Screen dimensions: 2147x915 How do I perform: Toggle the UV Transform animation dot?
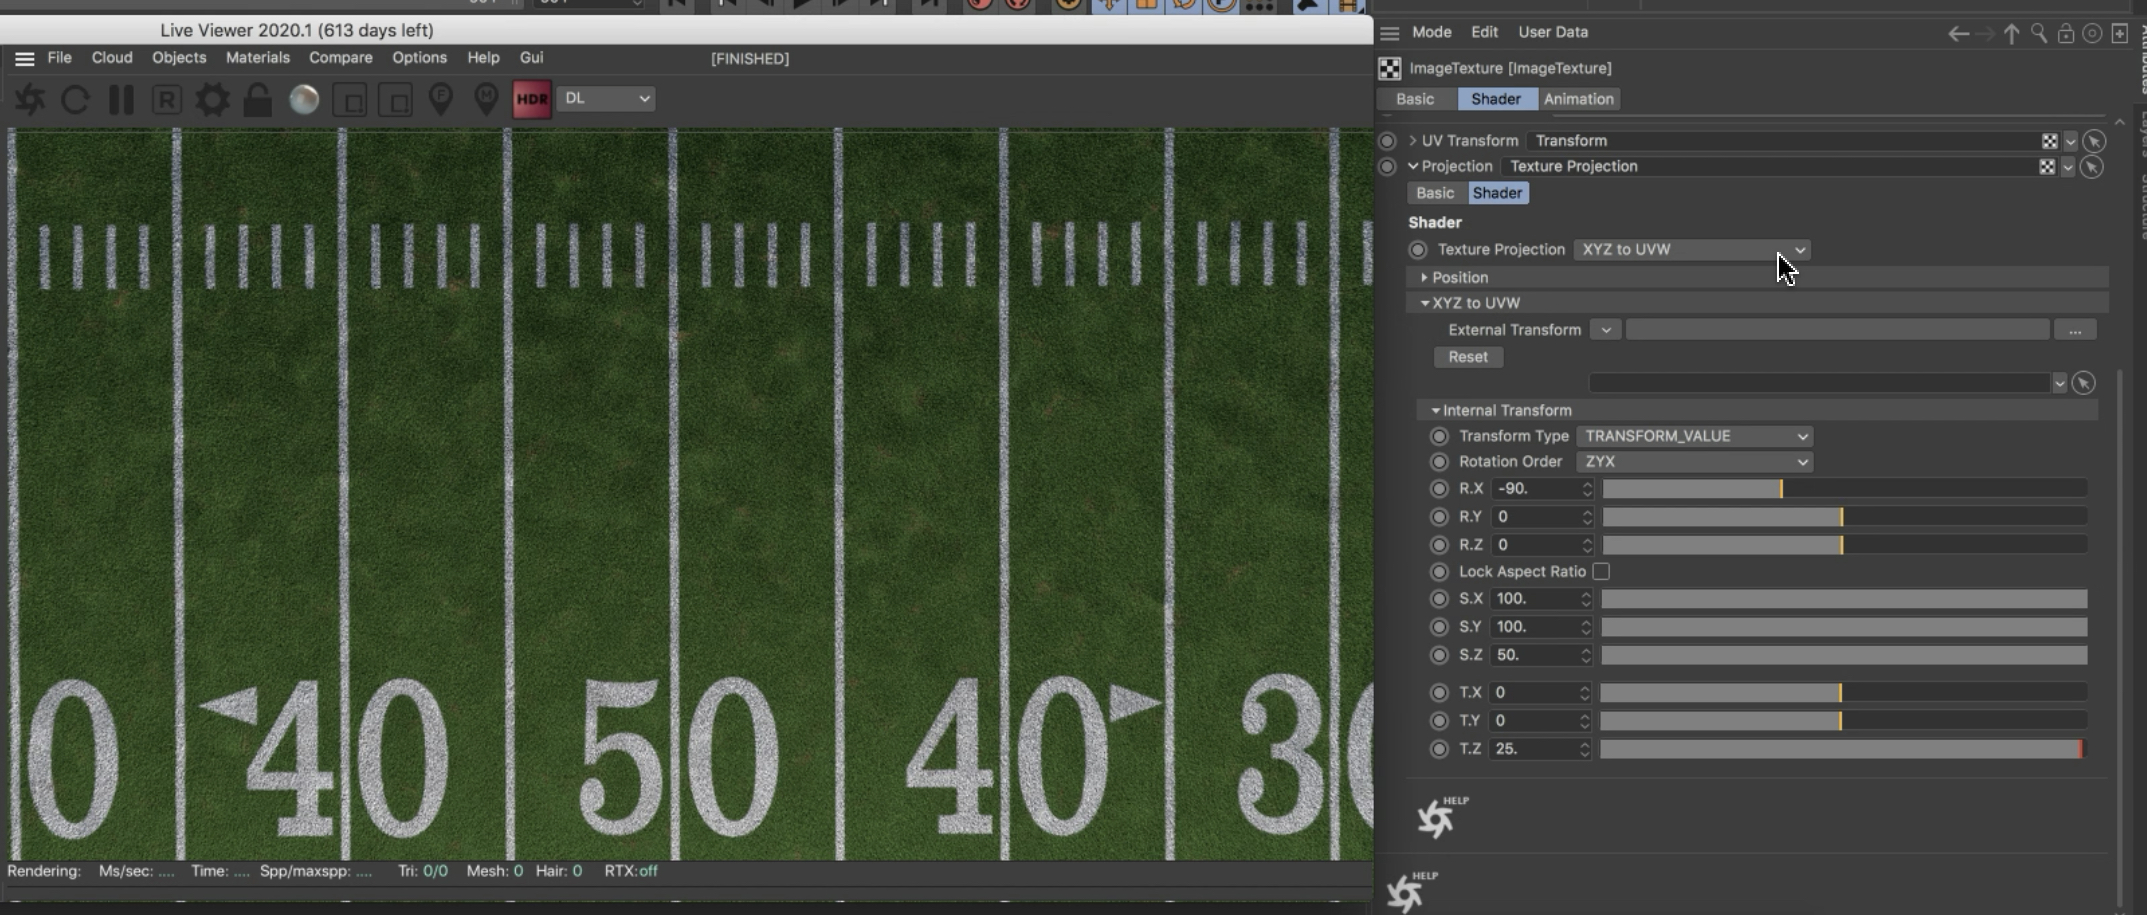(1387, 141)
